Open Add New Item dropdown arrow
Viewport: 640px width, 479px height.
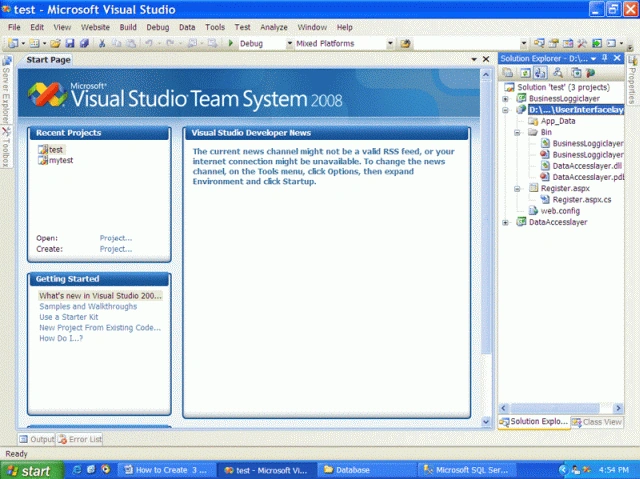click(x=44, y=43)
